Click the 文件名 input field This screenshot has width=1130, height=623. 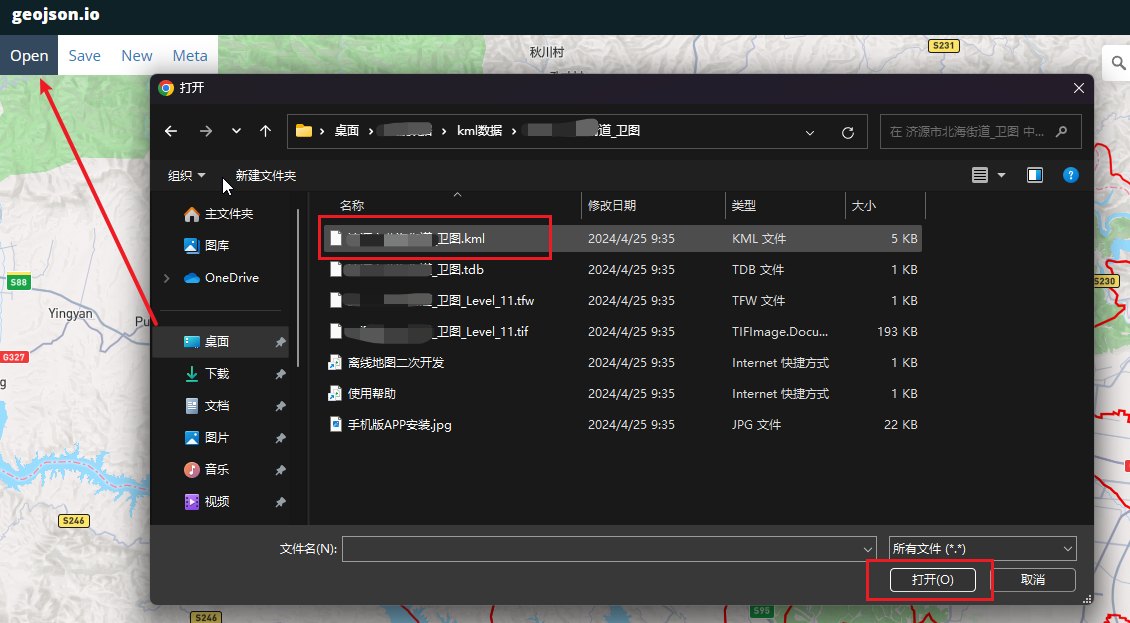[602, 549]
